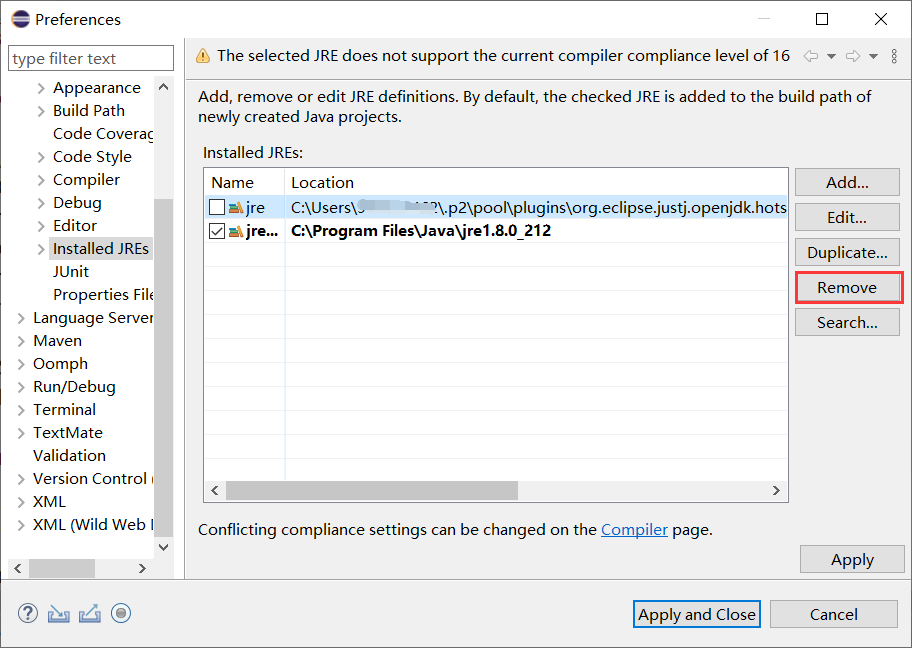Click the tree vertical scrollbar thumb
Viewport: 912px width, 648px height.
coord(164,367)
